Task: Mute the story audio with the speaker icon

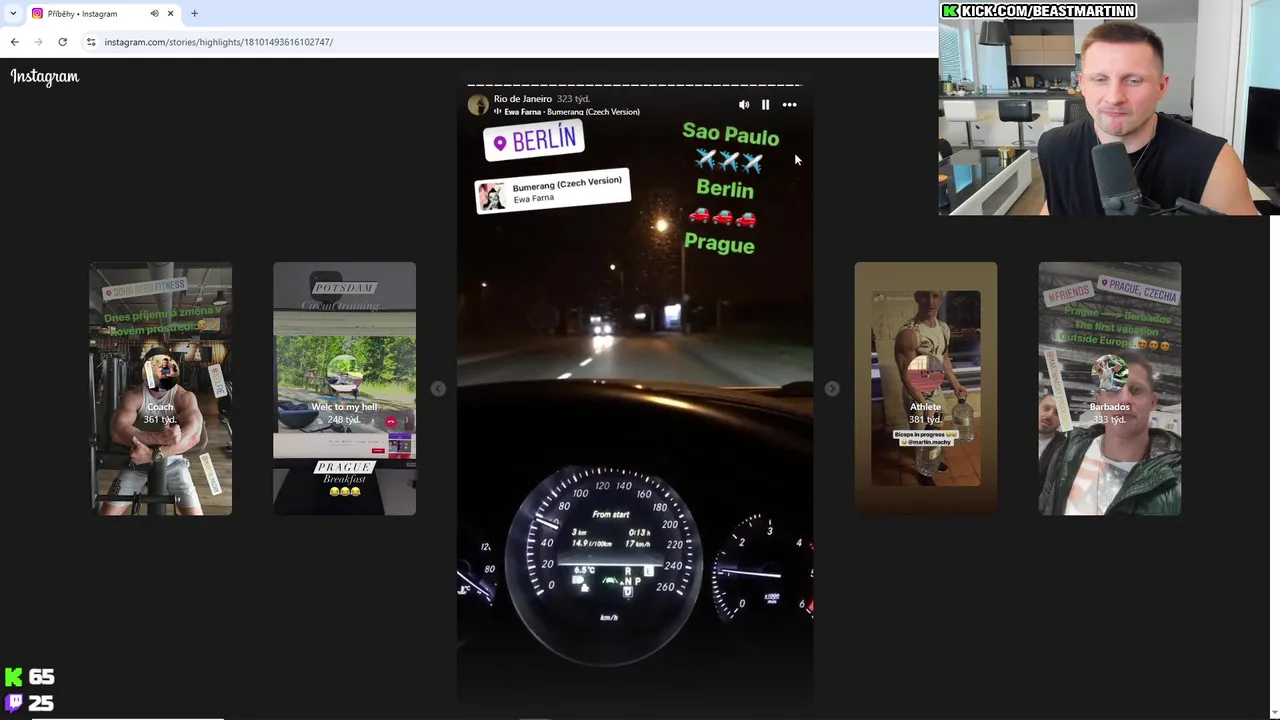Action: 744,105
